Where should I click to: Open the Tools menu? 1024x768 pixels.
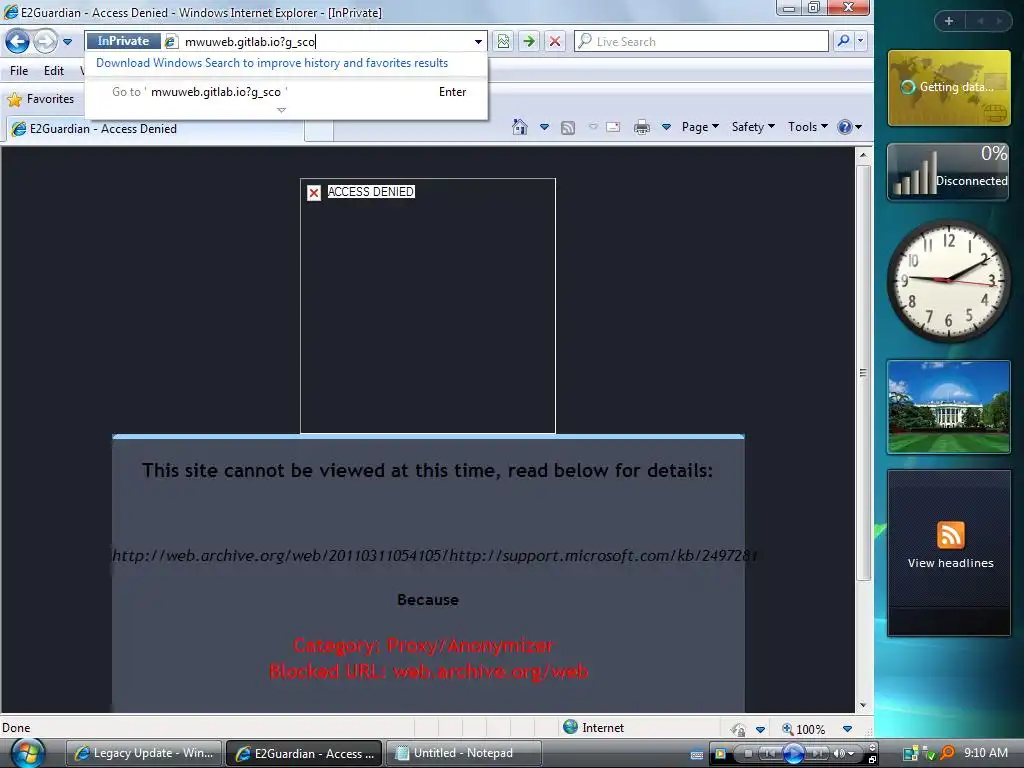pos(807,127)
